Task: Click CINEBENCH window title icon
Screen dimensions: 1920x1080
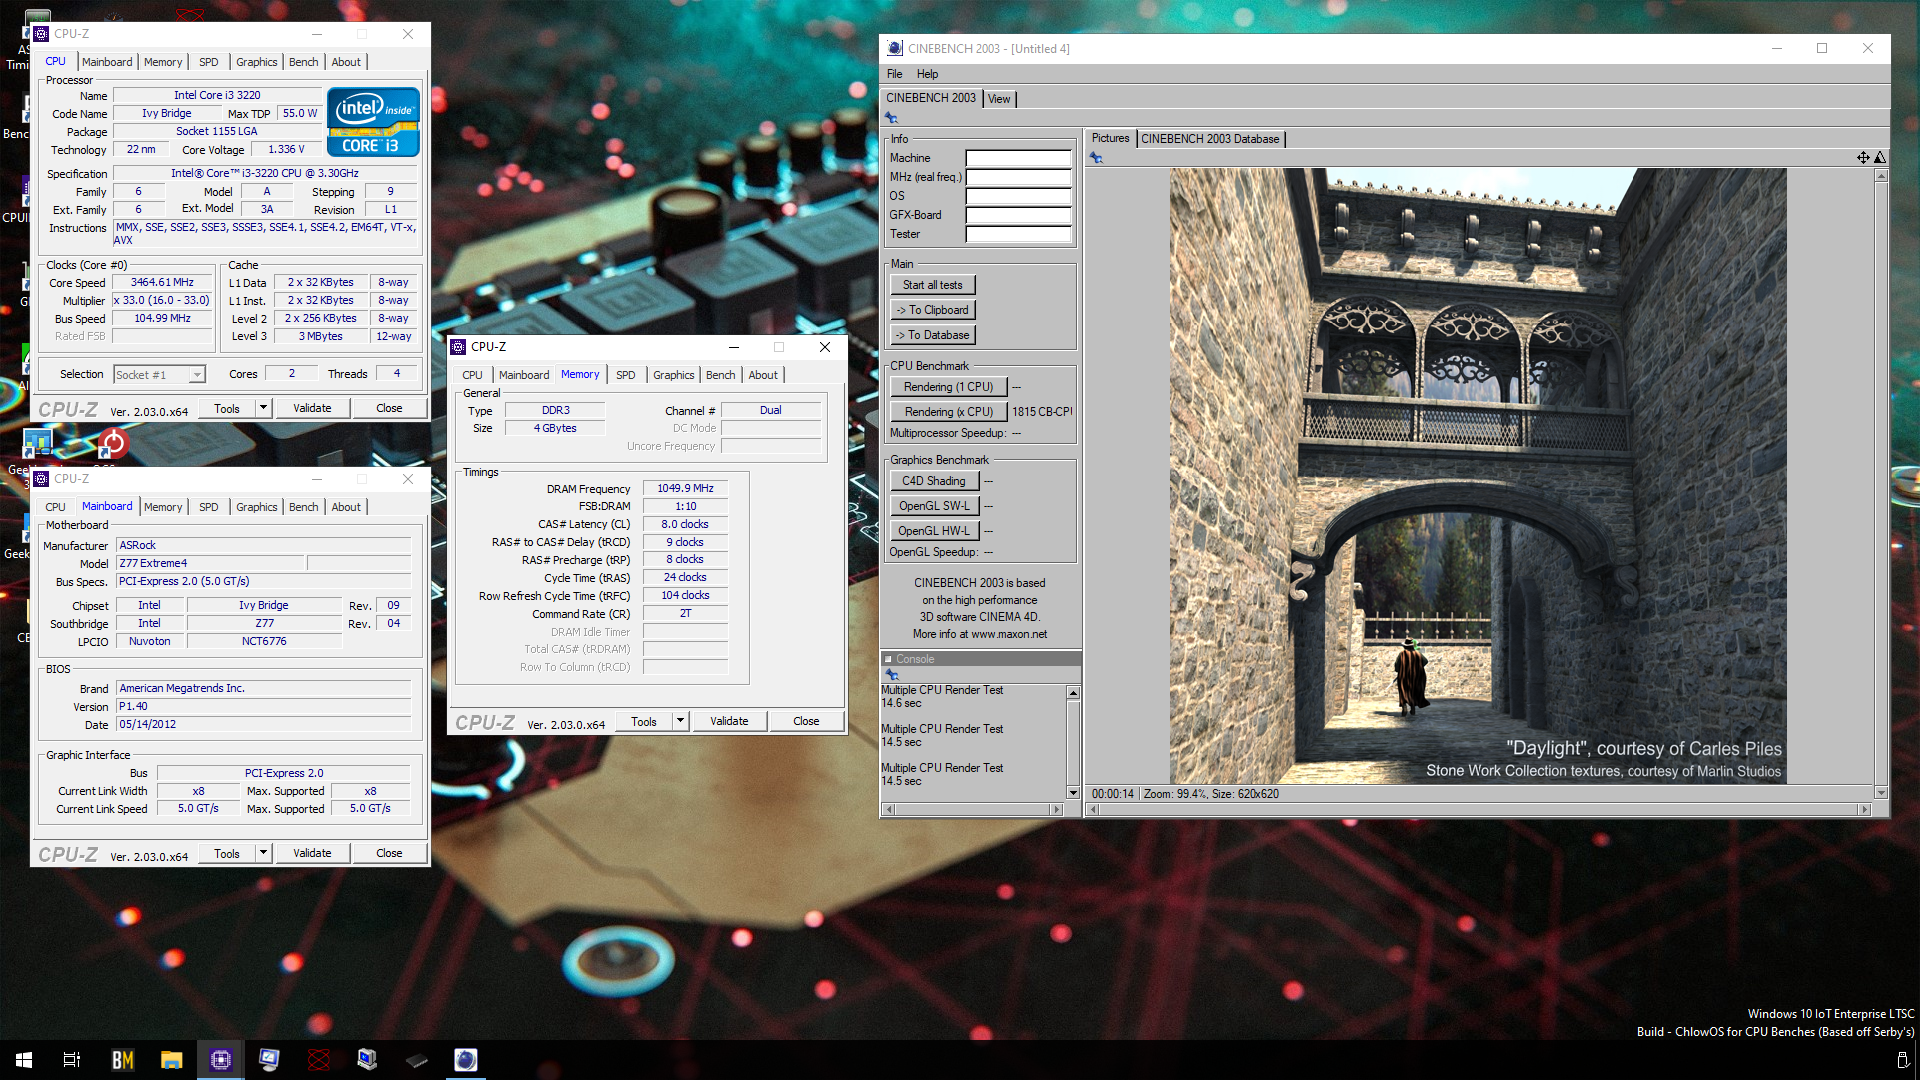Action: tap(895, 48)
